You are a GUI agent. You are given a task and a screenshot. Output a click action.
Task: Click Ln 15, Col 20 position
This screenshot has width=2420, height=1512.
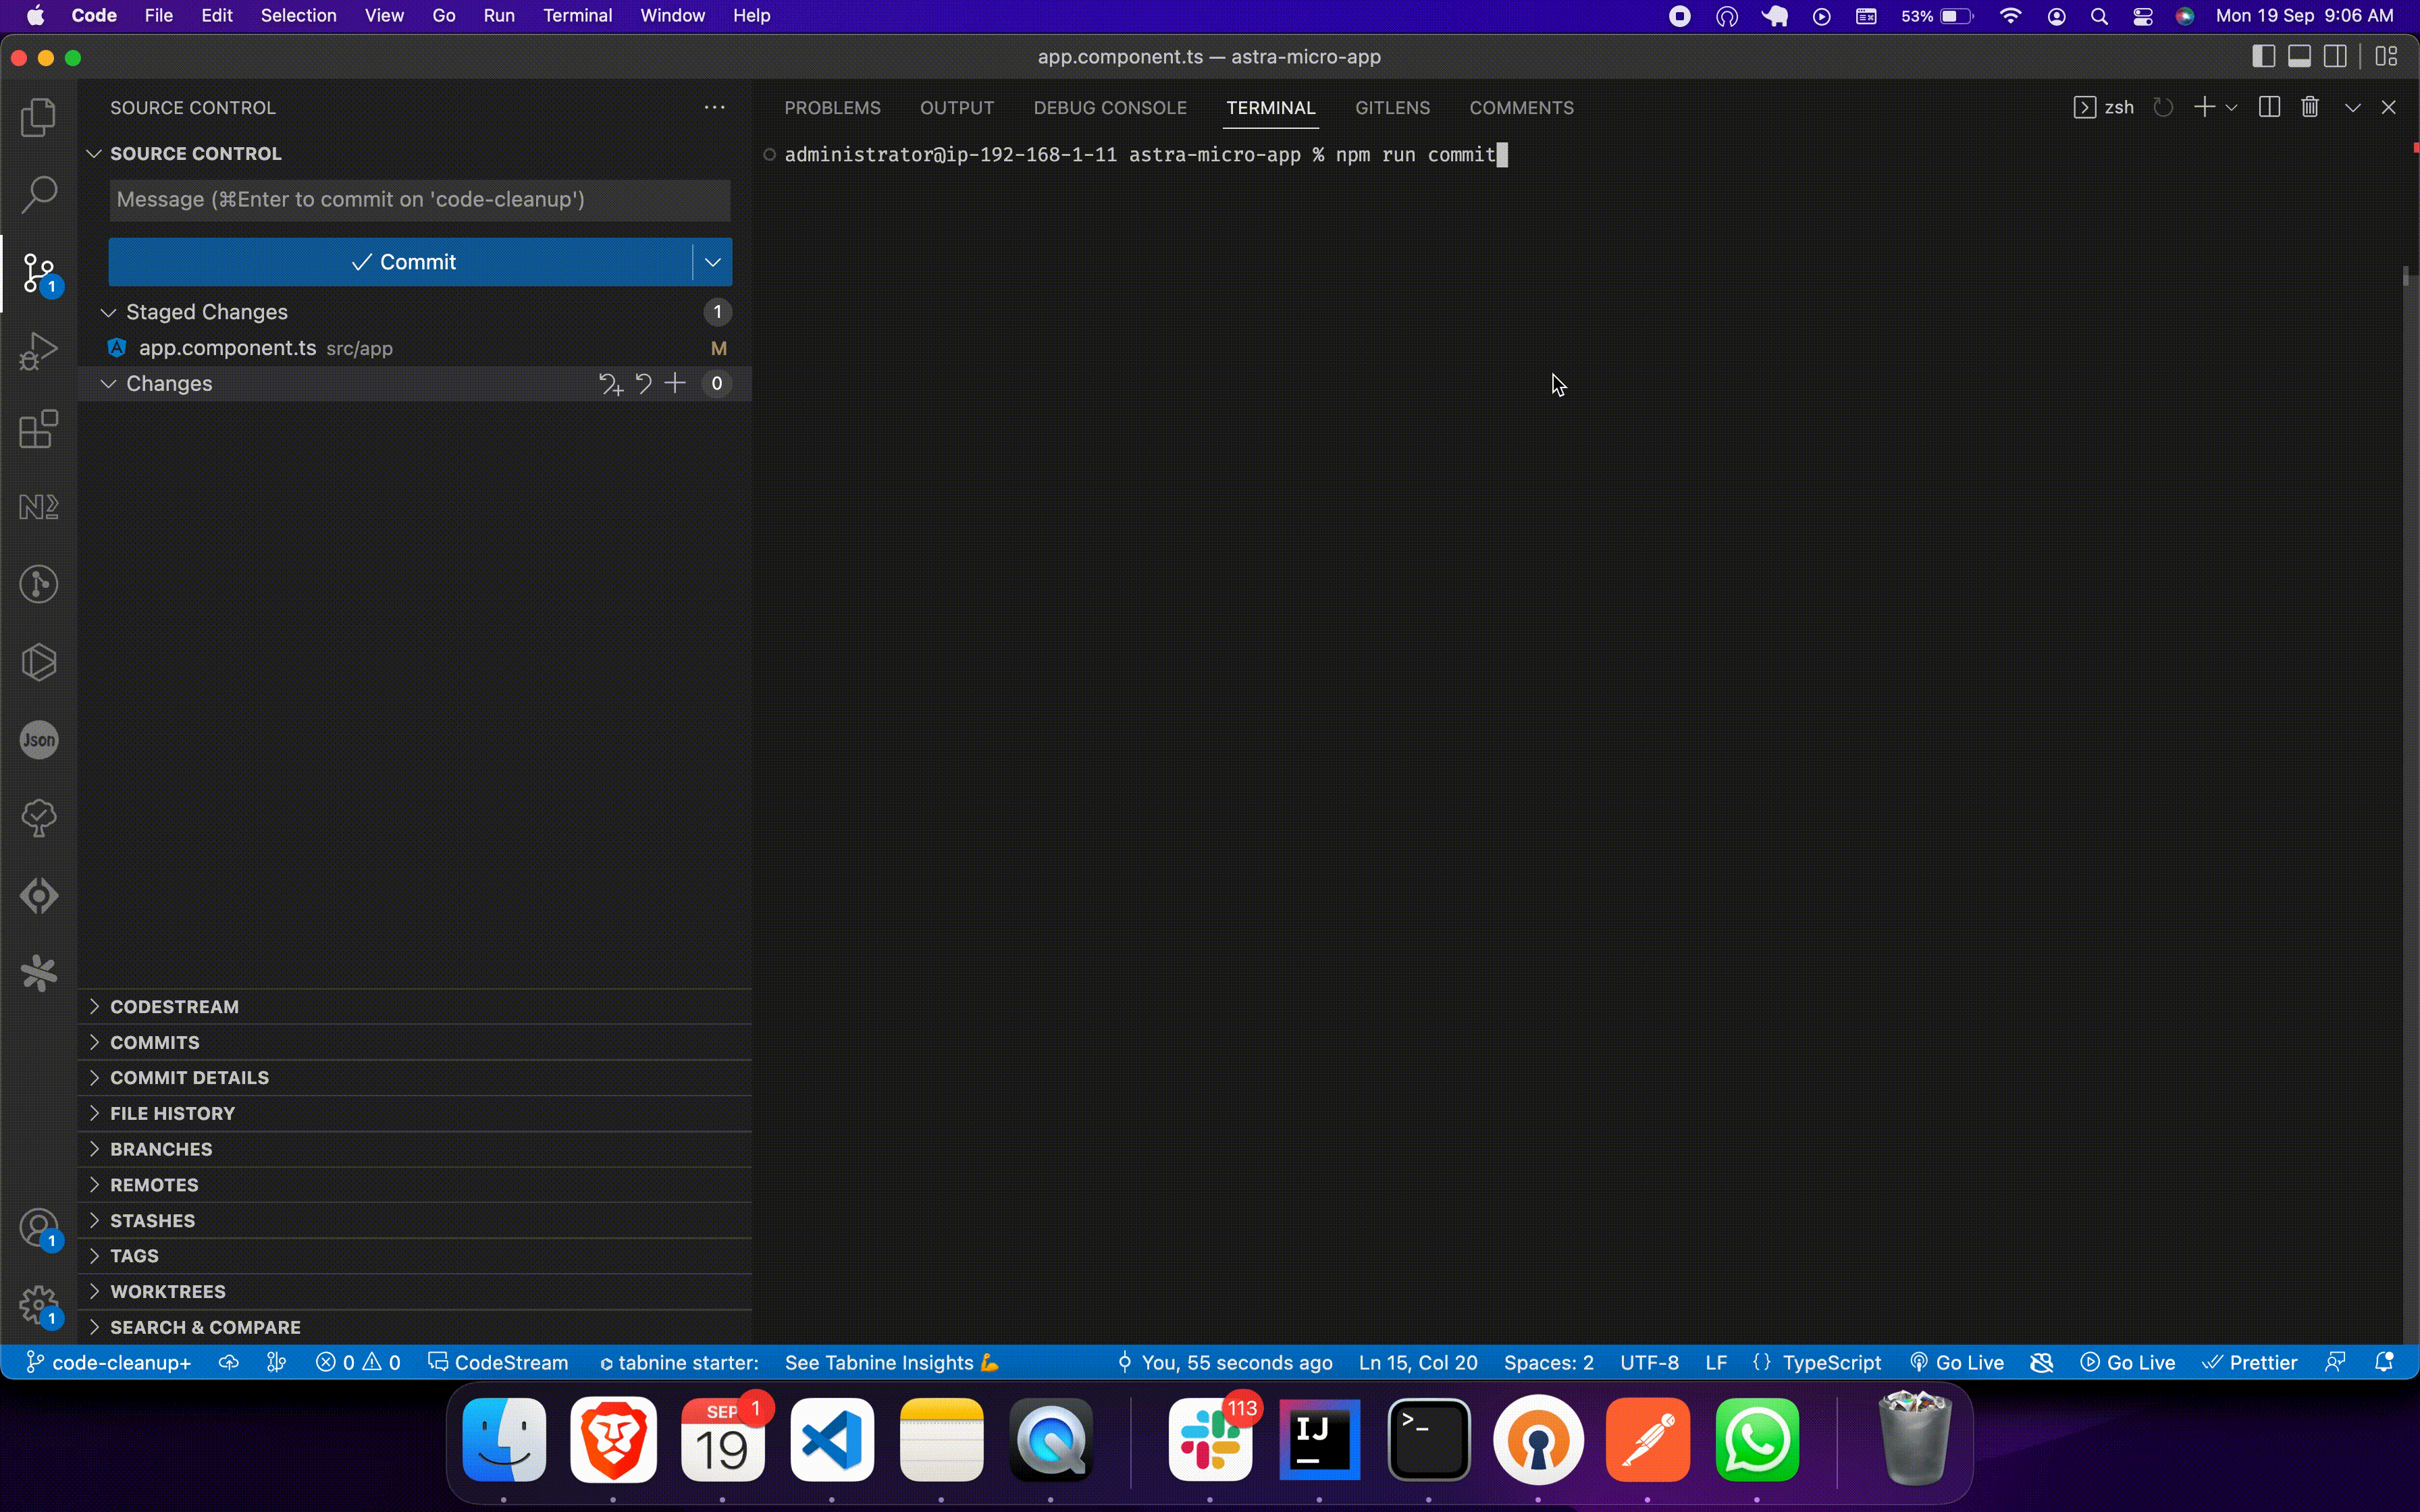(1418, 1362)
